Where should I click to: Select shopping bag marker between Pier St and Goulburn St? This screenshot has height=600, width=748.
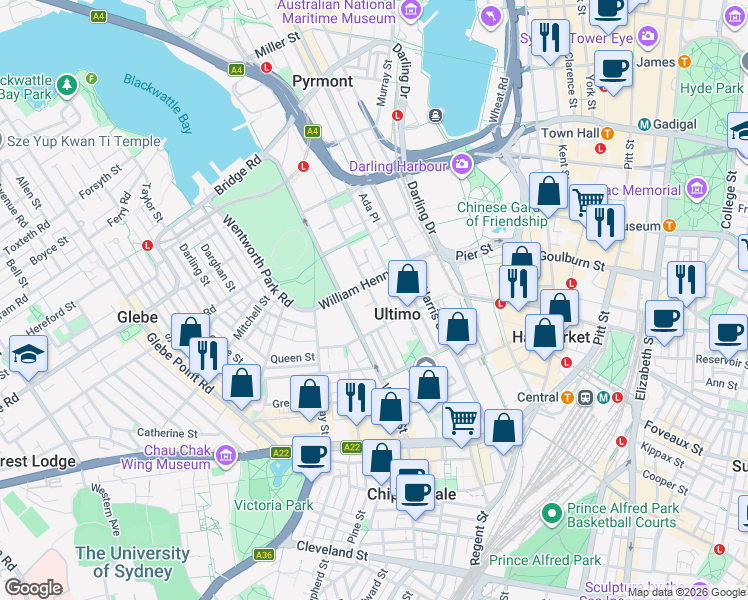pos(521,255)
